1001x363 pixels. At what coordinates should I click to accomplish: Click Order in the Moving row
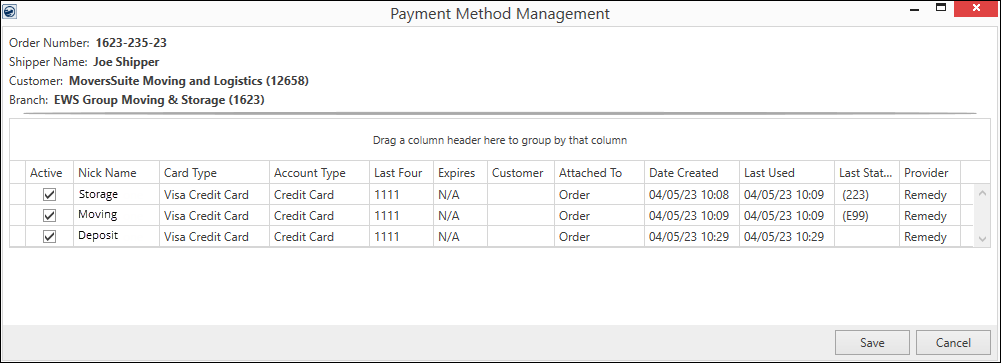[575, 216]
